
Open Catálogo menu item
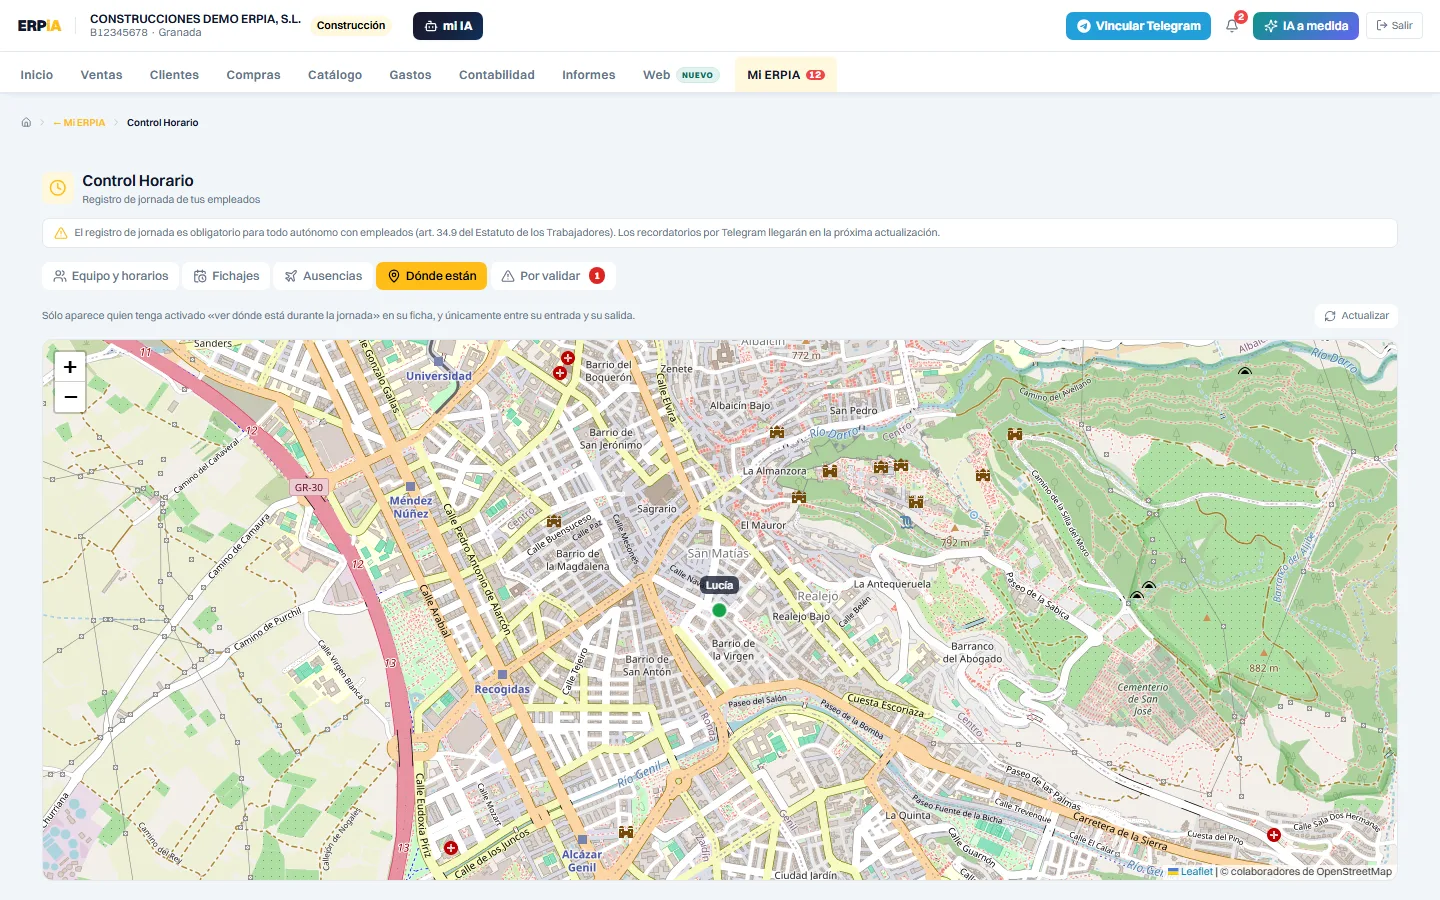(x=335, y=75)
